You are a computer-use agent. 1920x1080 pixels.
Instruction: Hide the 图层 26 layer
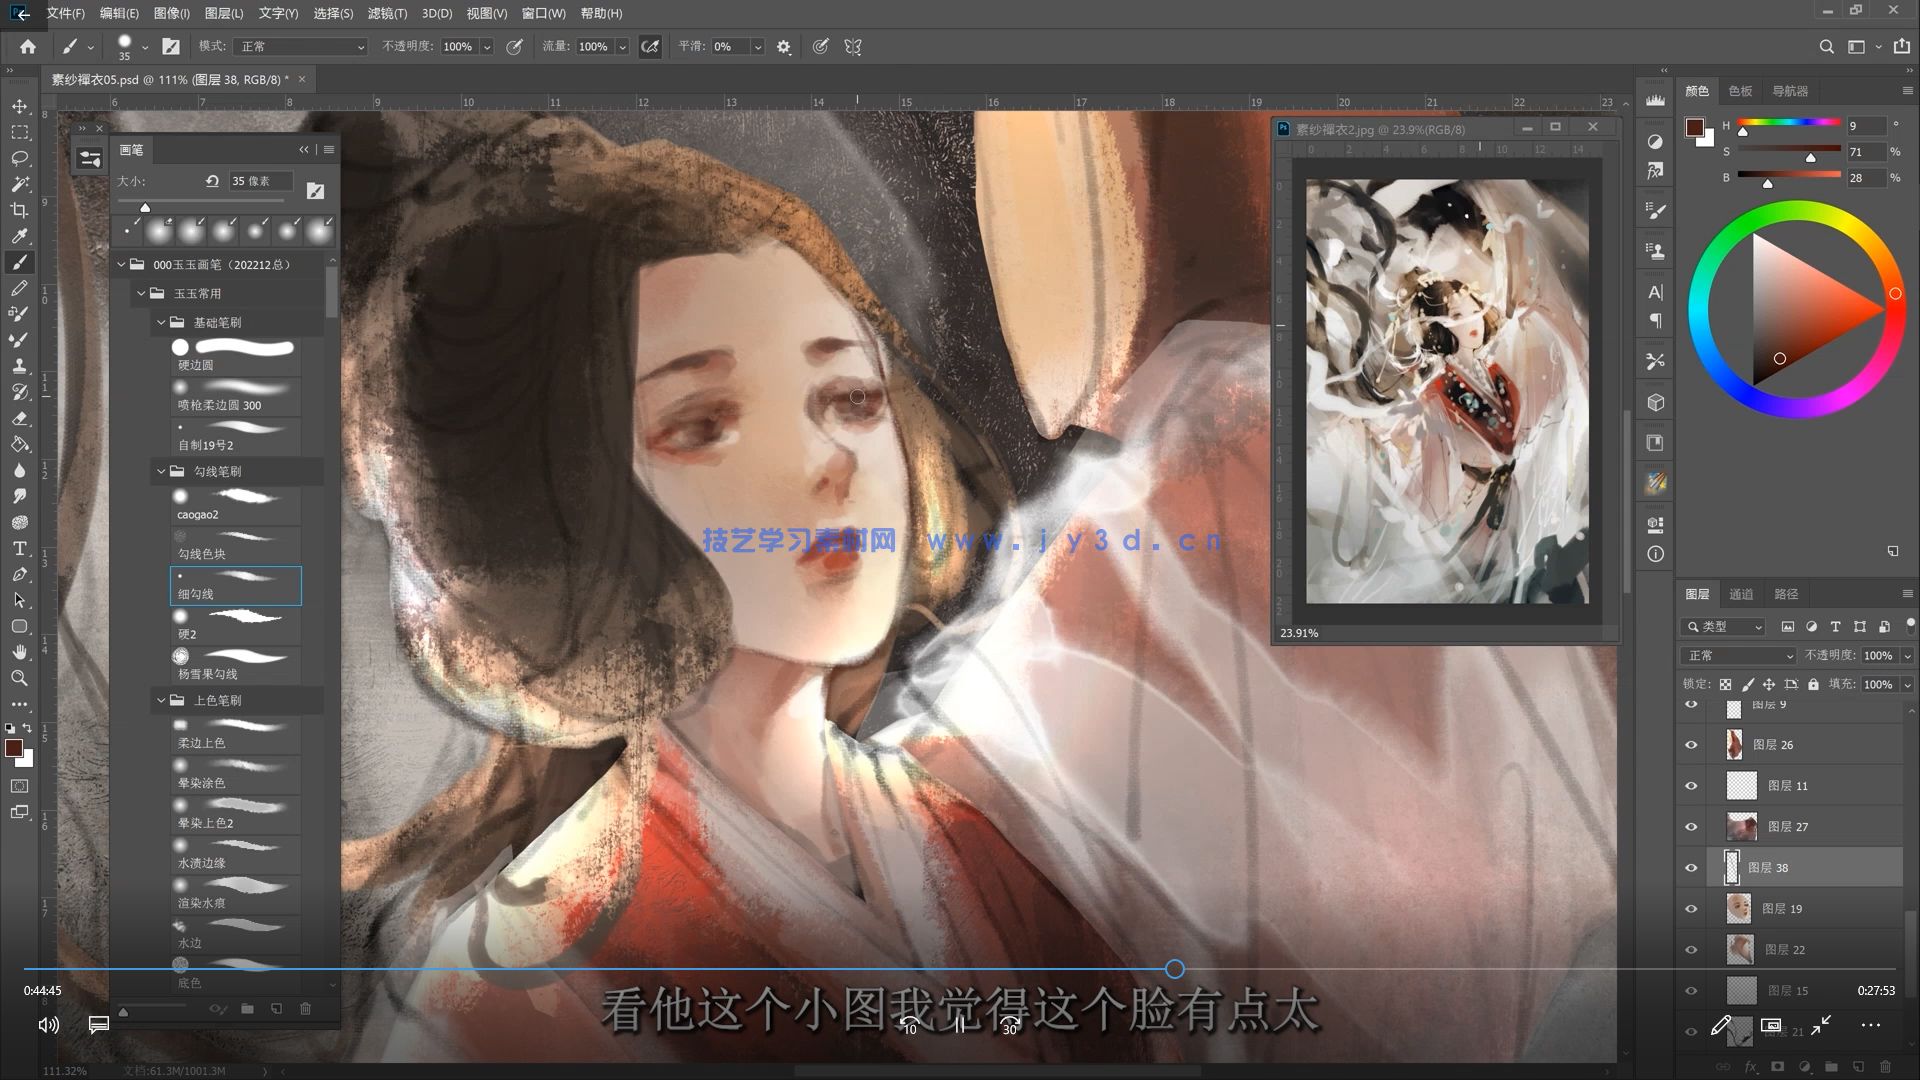pos(1691,744)
